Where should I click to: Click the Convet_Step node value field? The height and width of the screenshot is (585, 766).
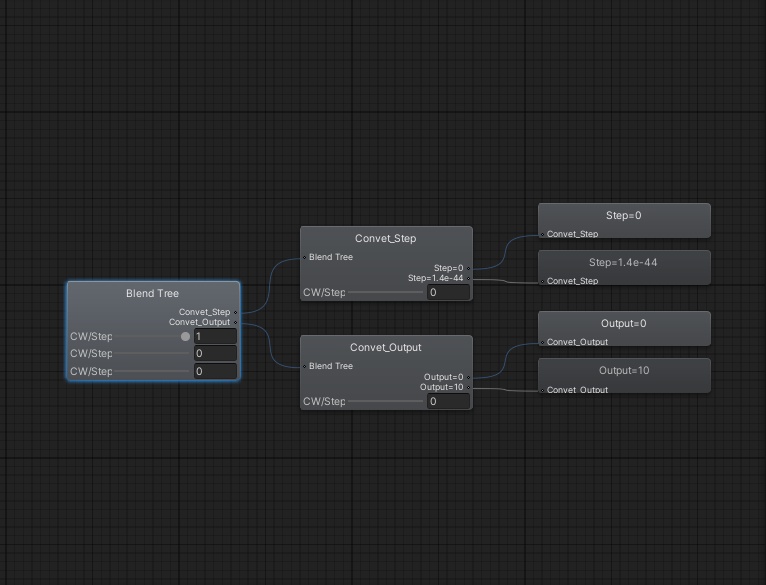click(x=448, y=292)
